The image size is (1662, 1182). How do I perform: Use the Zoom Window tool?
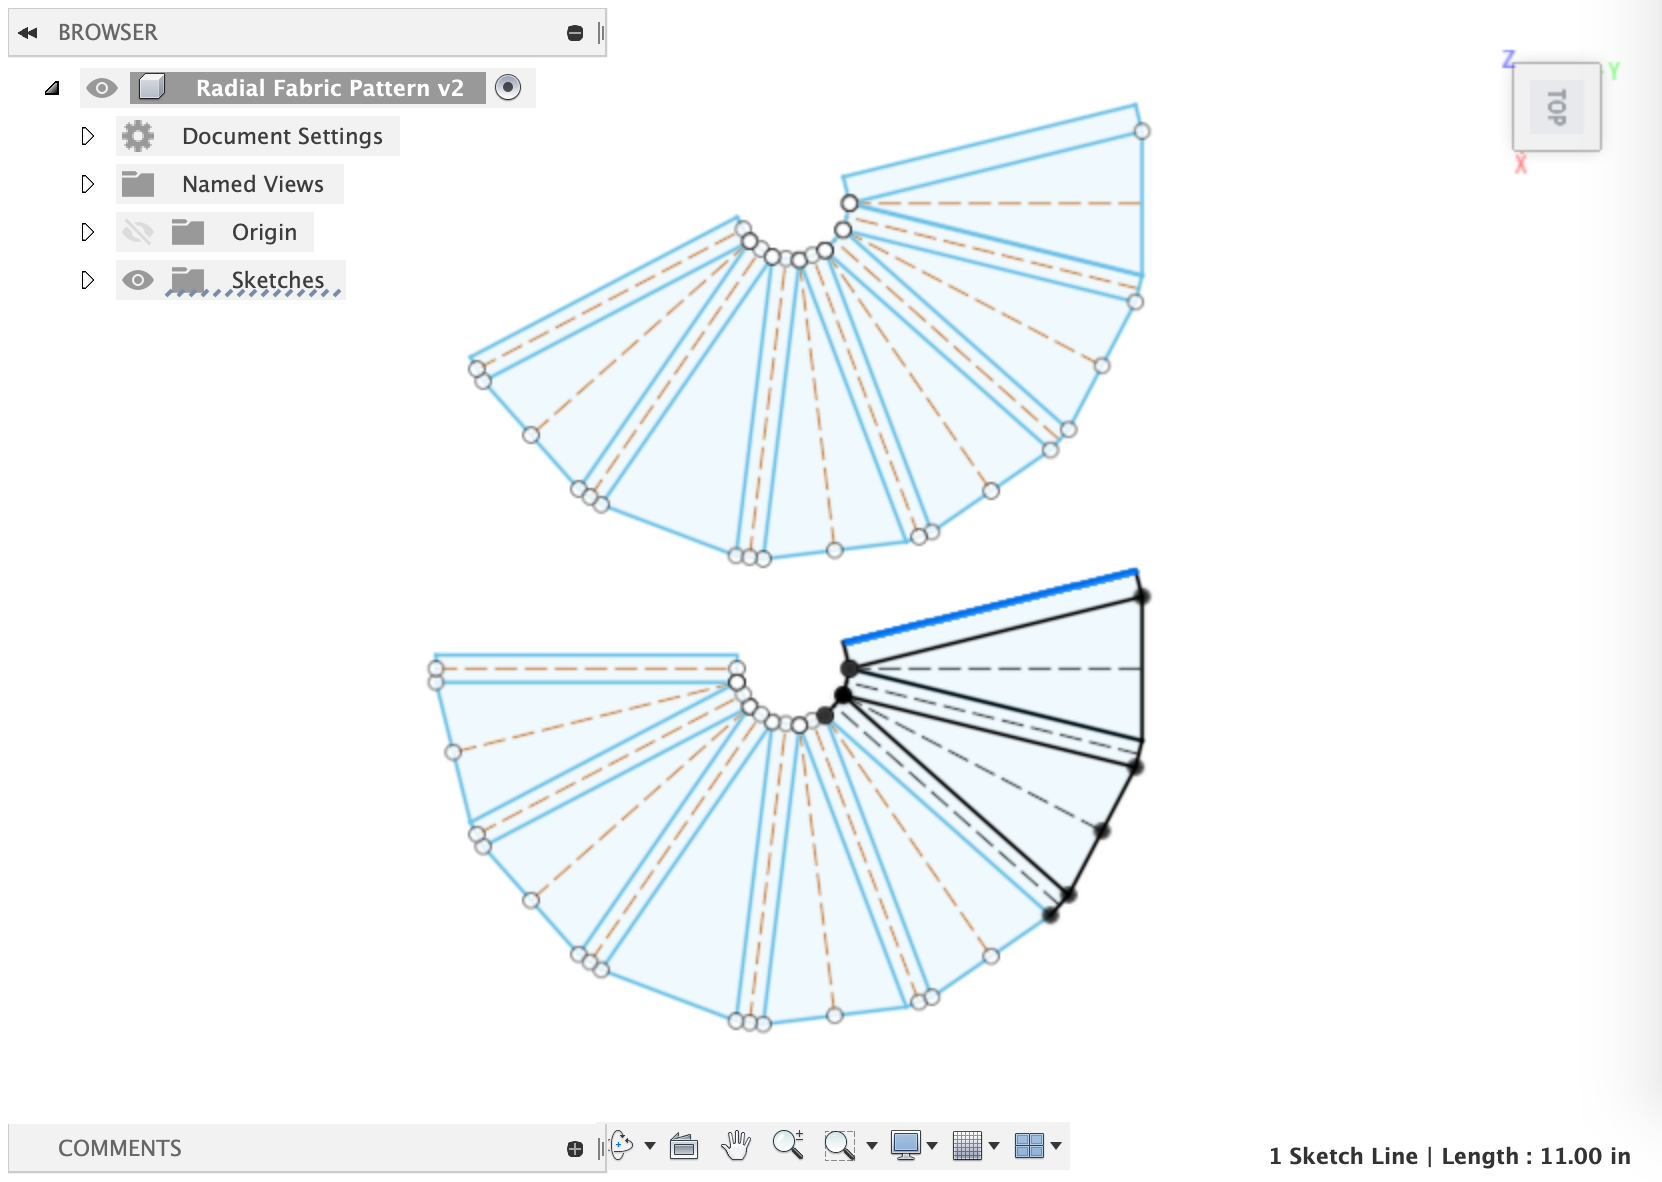pyautogui.click(x=840, y=1145)
